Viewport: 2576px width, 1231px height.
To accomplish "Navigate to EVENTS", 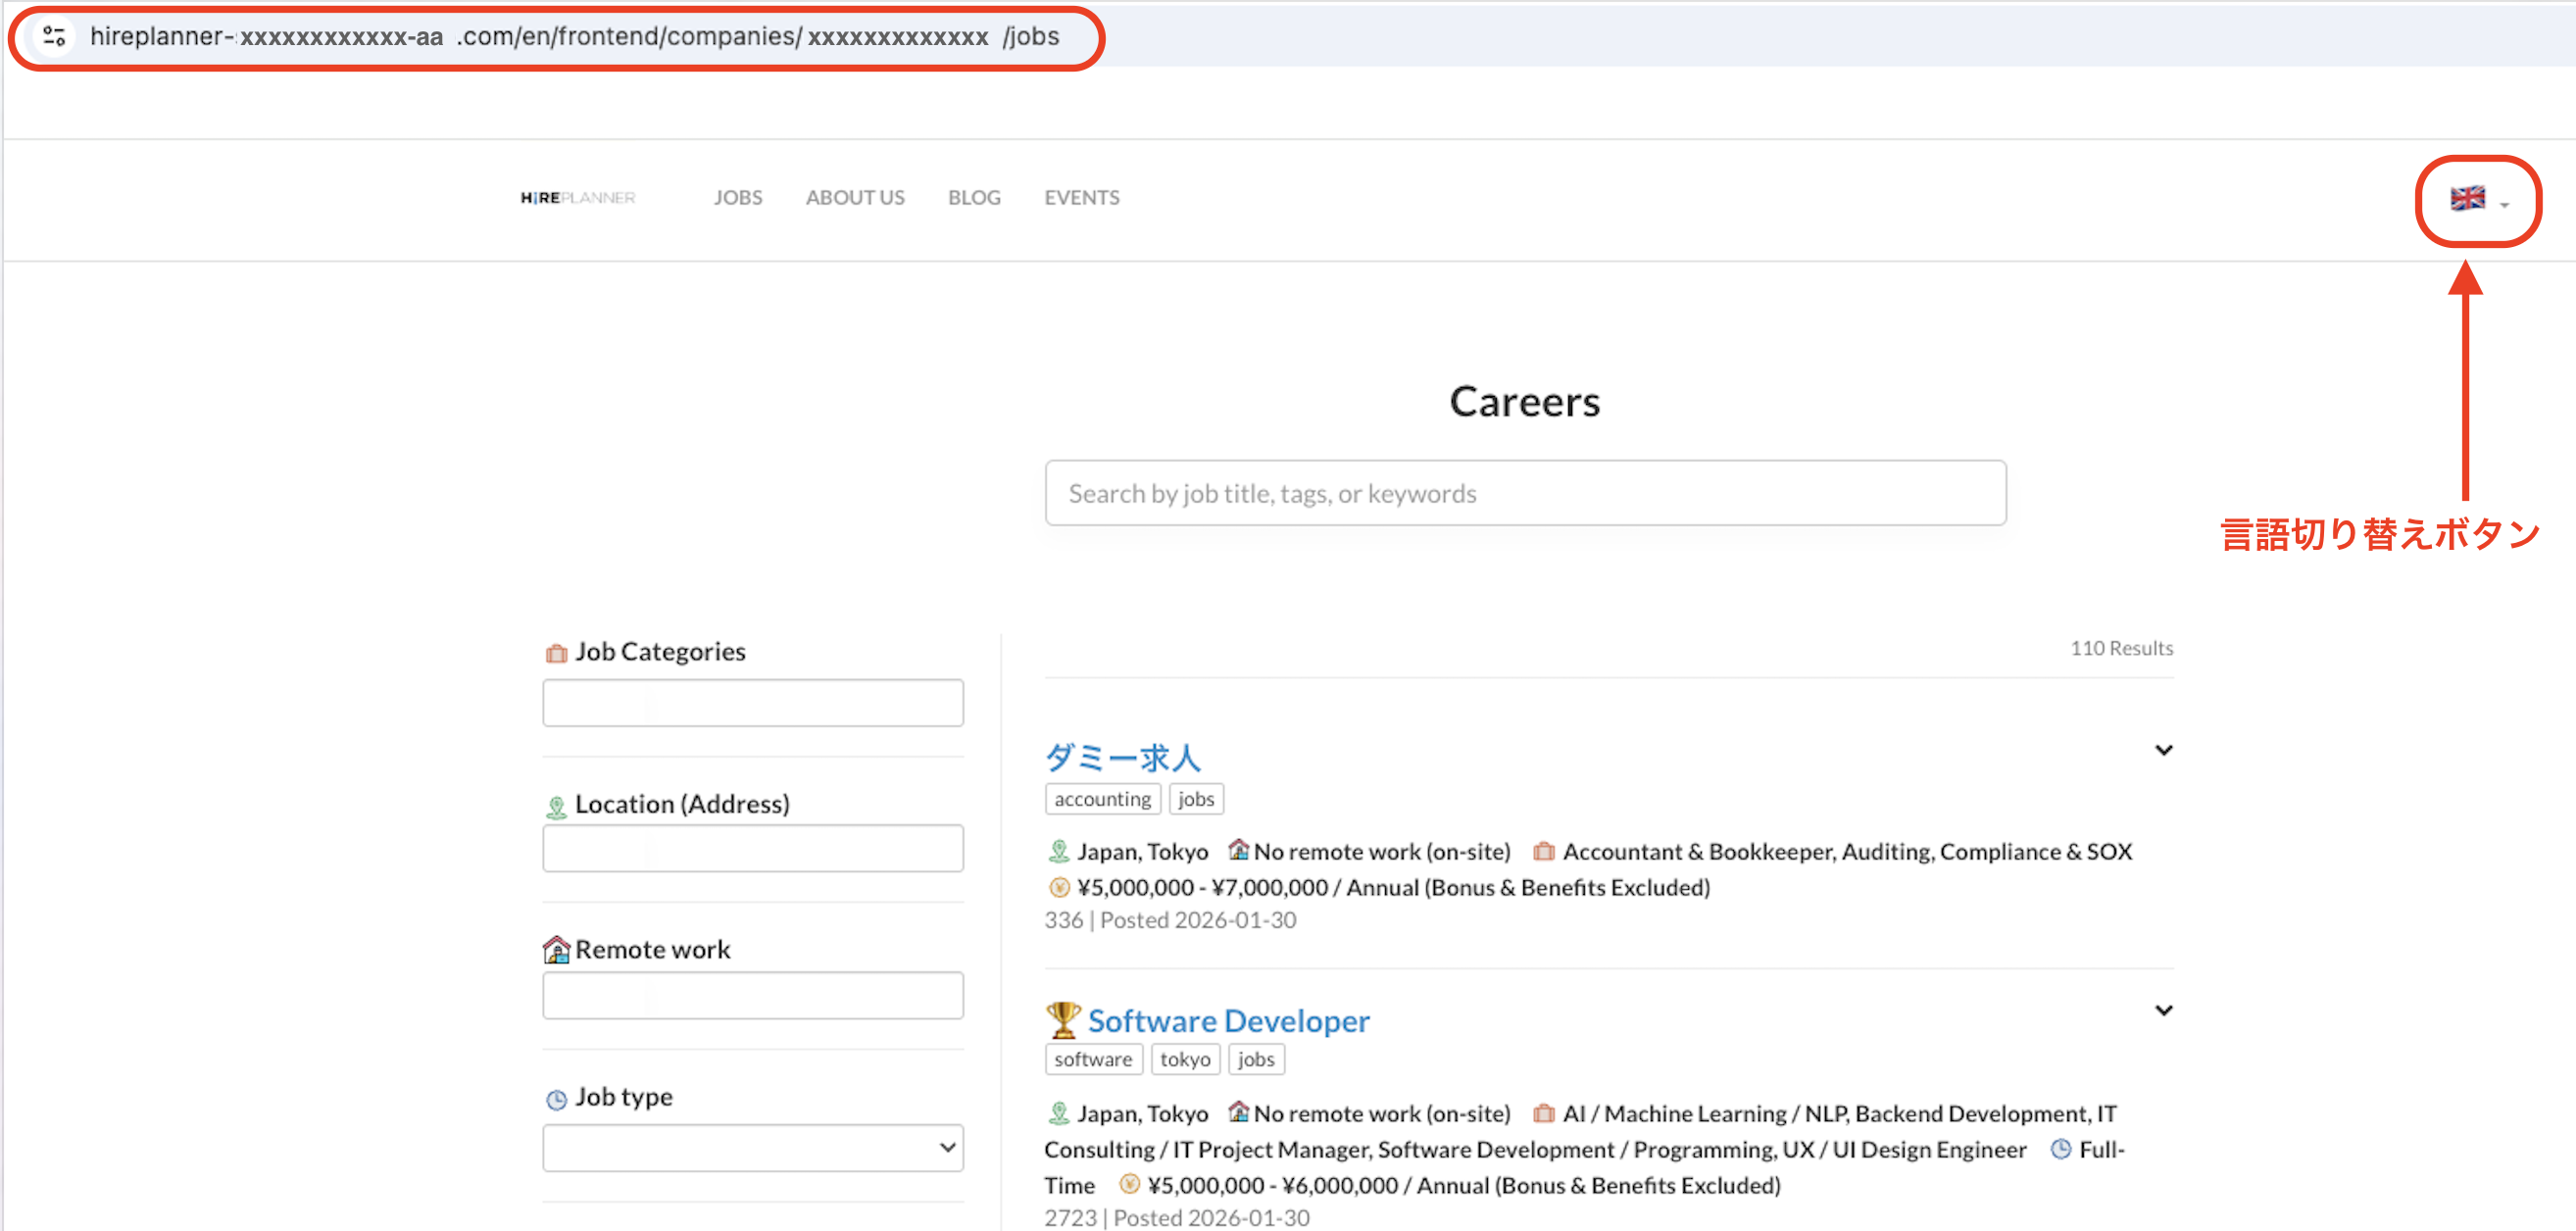I will 1081,198.
